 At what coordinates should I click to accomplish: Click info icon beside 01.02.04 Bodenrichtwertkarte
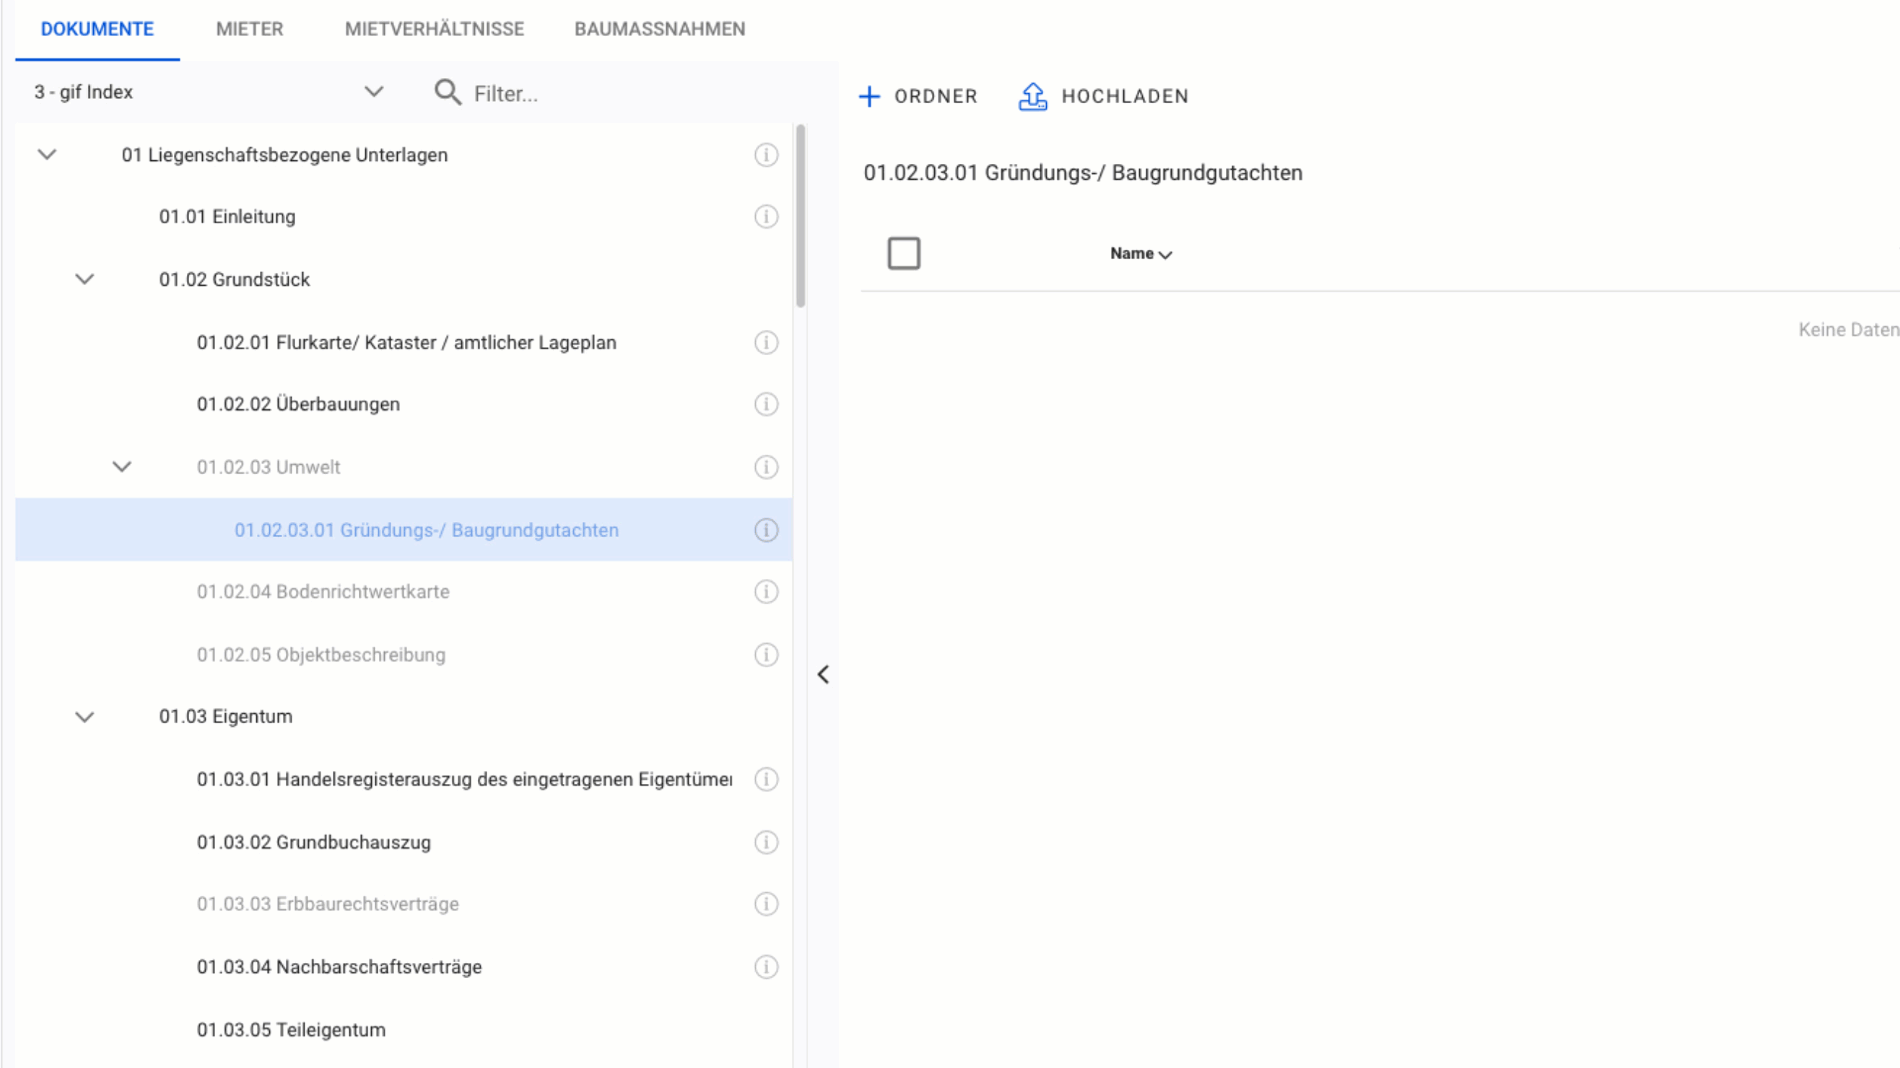766,592
